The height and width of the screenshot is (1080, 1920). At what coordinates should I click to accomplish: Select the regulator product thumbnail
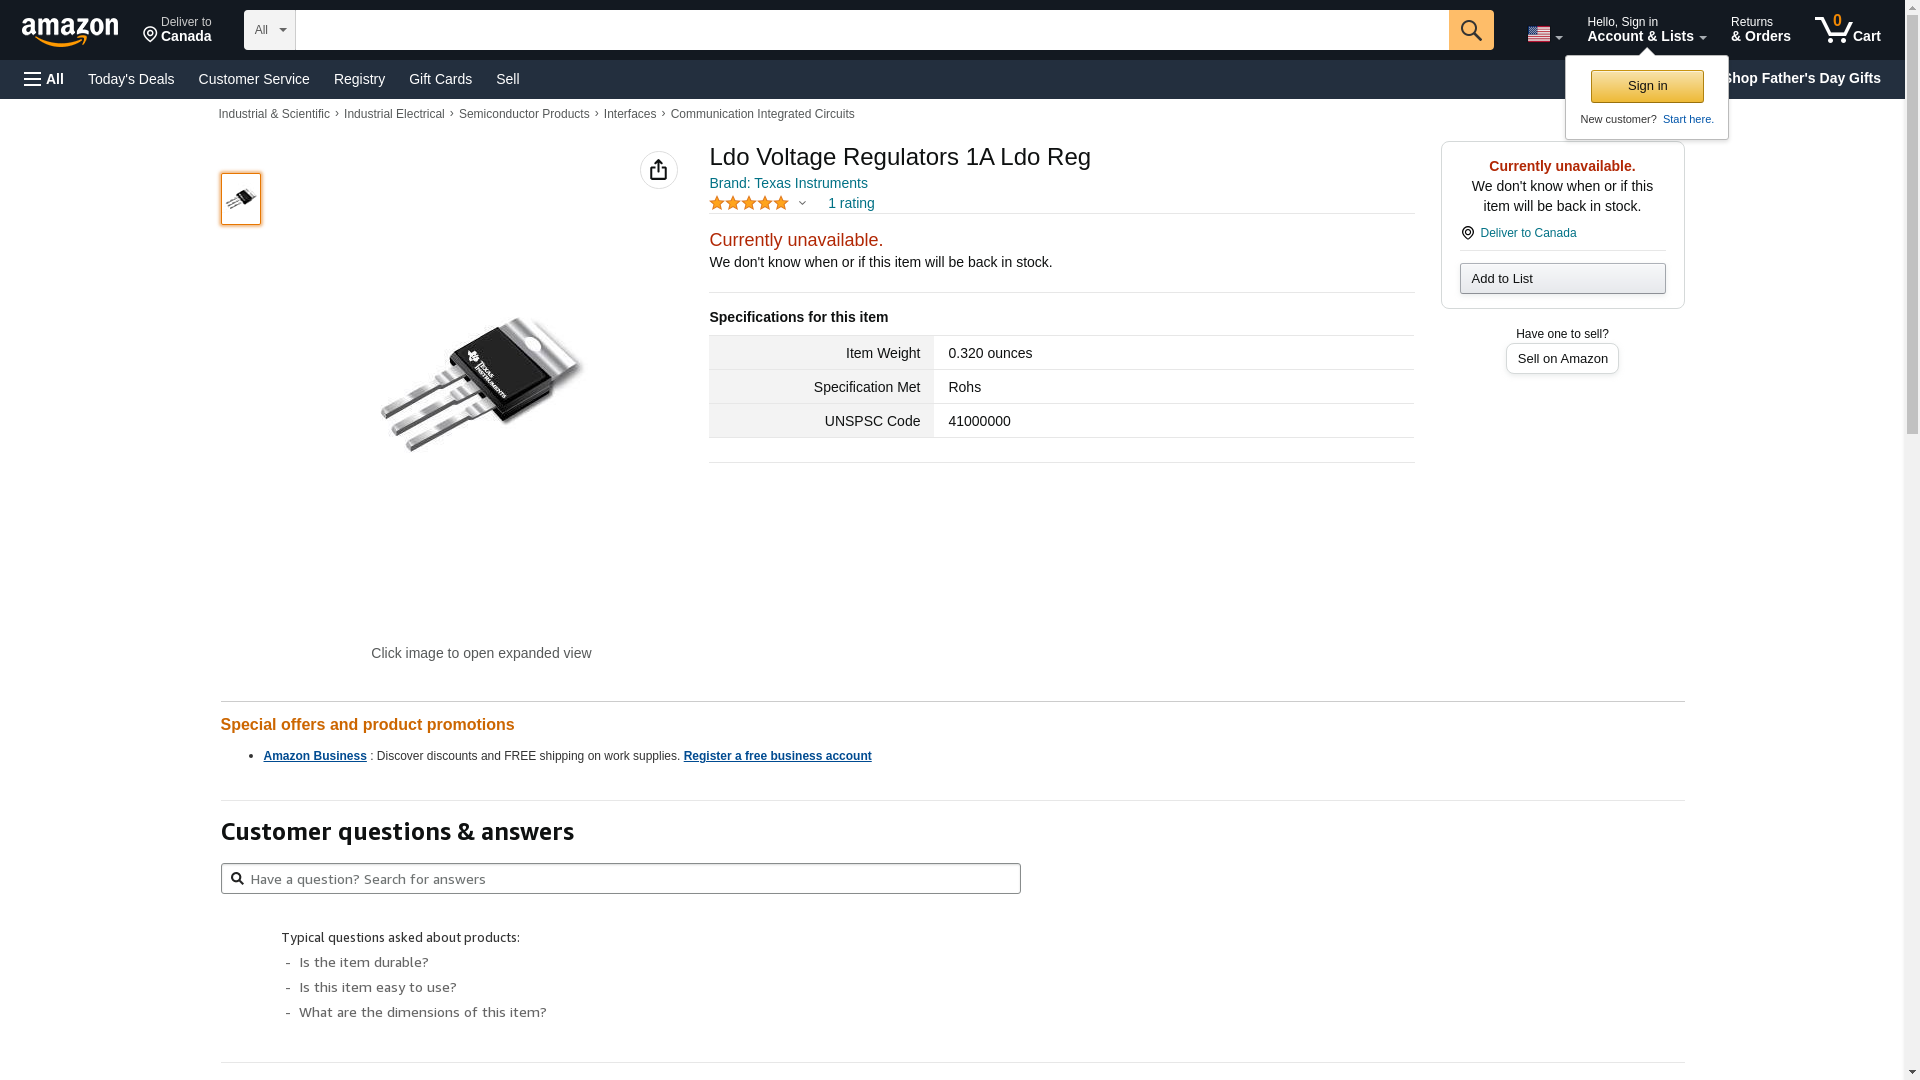coord(241,199)
